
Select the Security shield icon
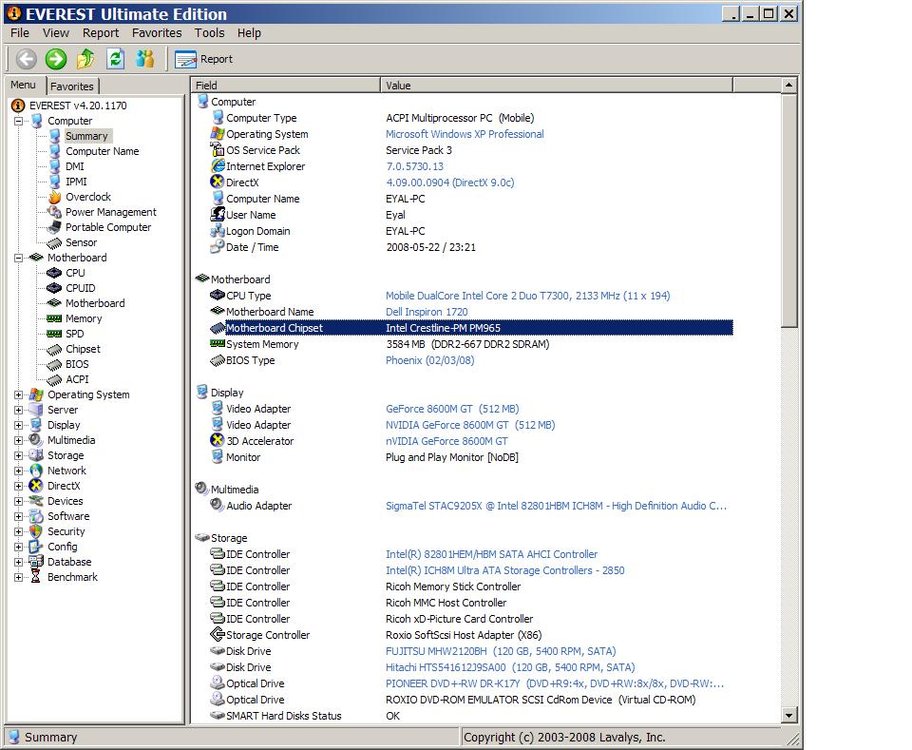point(36,531)
